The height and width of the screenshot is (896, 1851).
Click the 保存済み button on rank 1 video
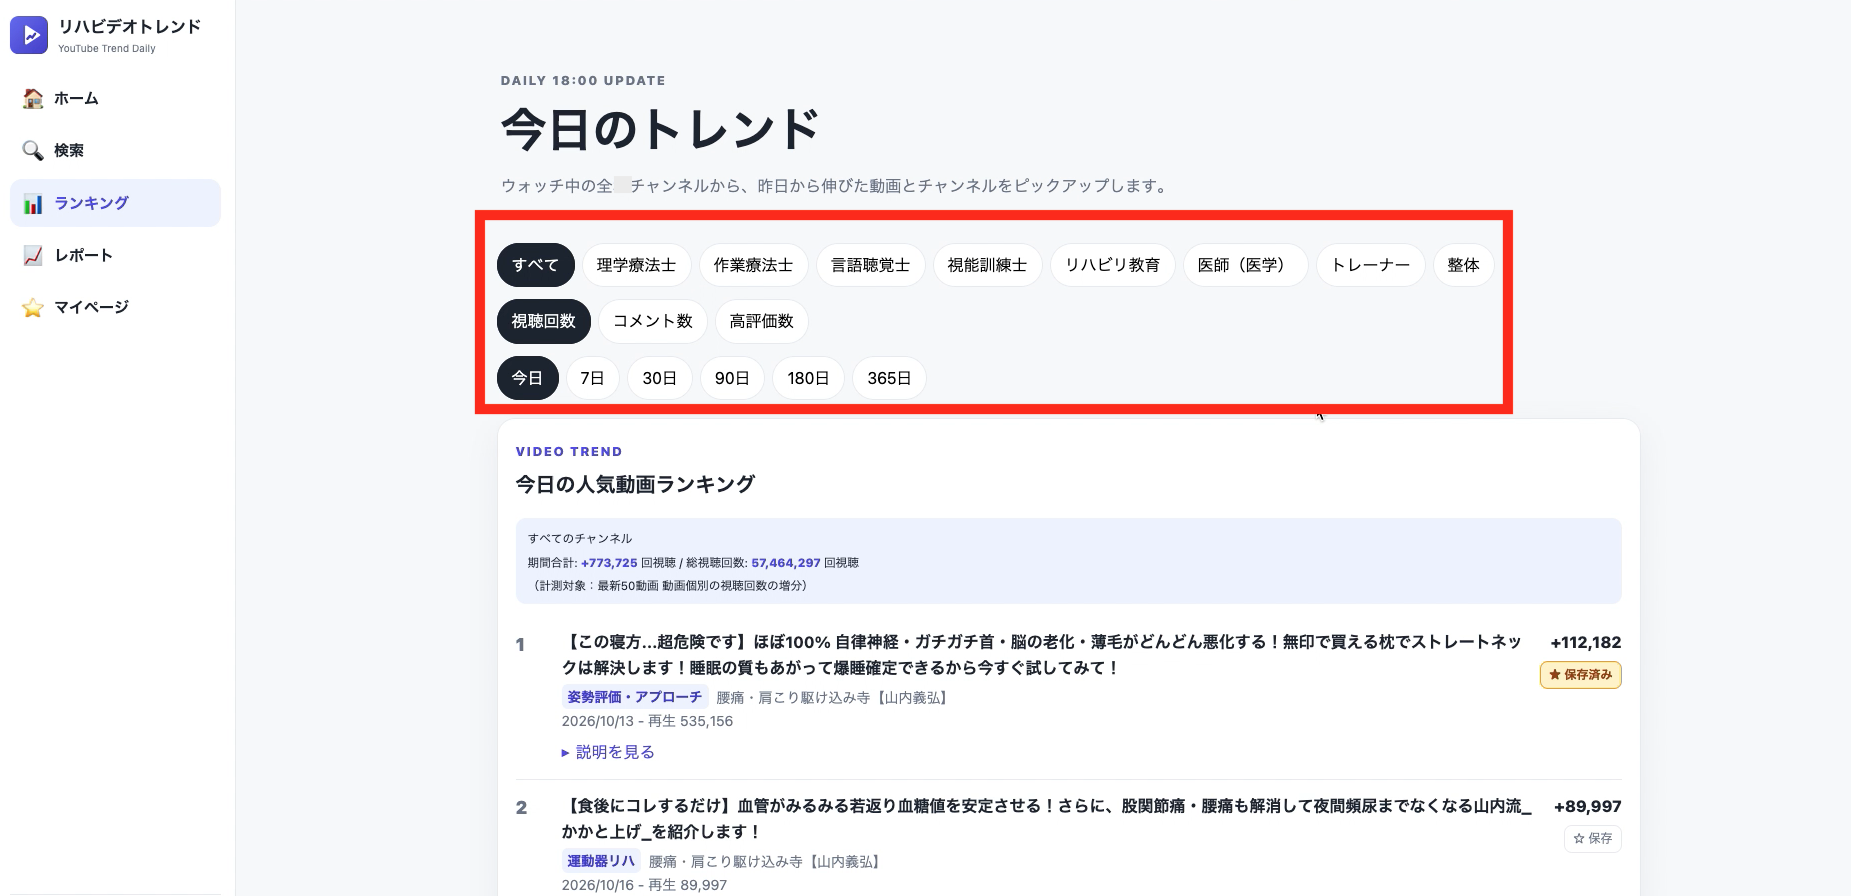(1580, 675)
